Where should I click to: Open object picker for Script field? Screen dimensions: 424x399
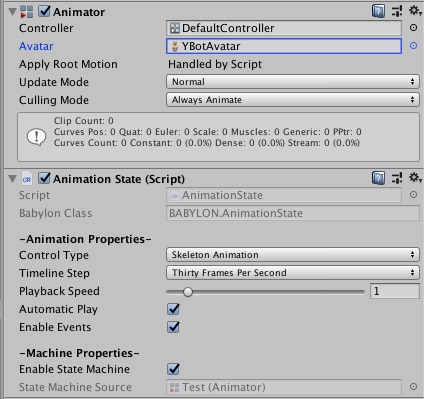(413, 195)
